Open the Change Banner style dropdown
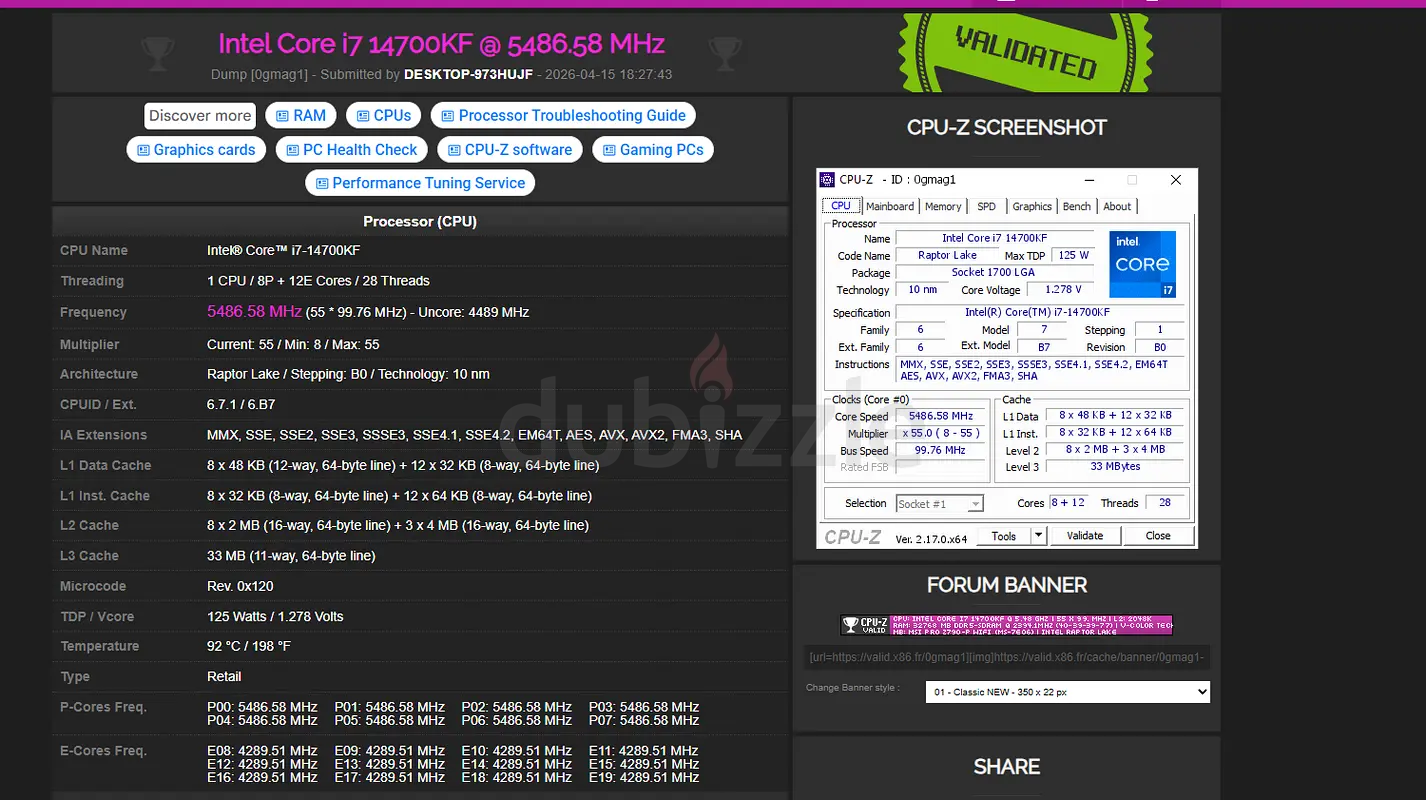 coord(1067,692)
